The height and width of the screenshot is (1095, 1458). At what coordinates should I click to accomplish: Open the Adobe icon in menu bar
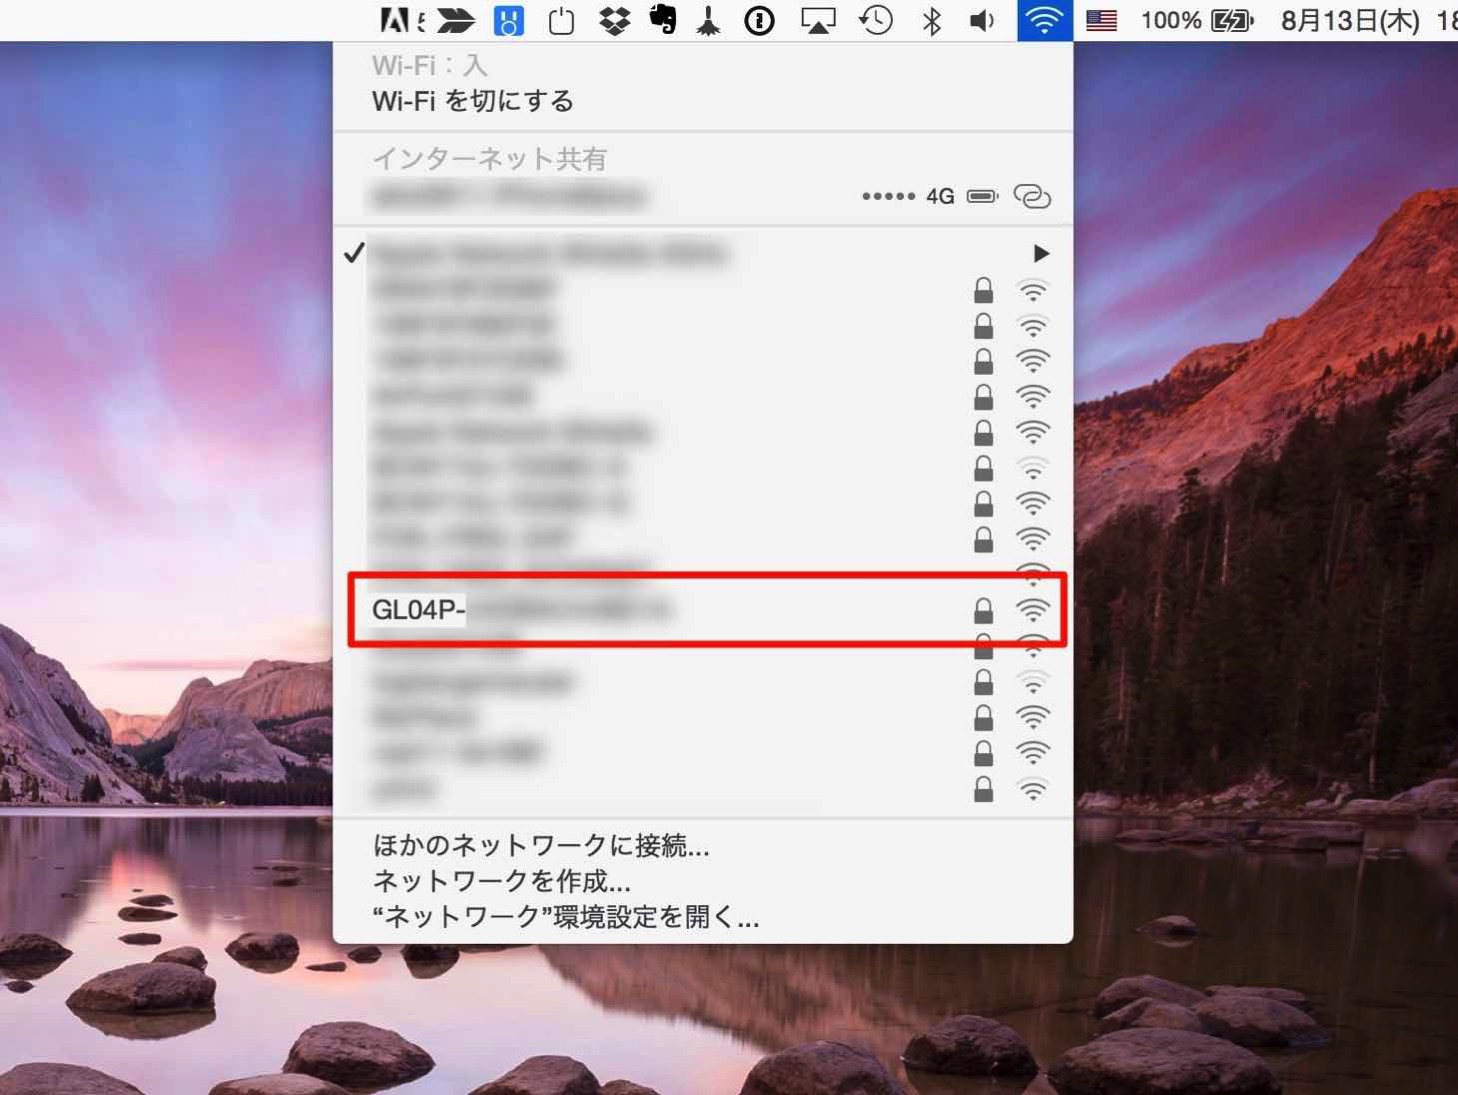396,20
